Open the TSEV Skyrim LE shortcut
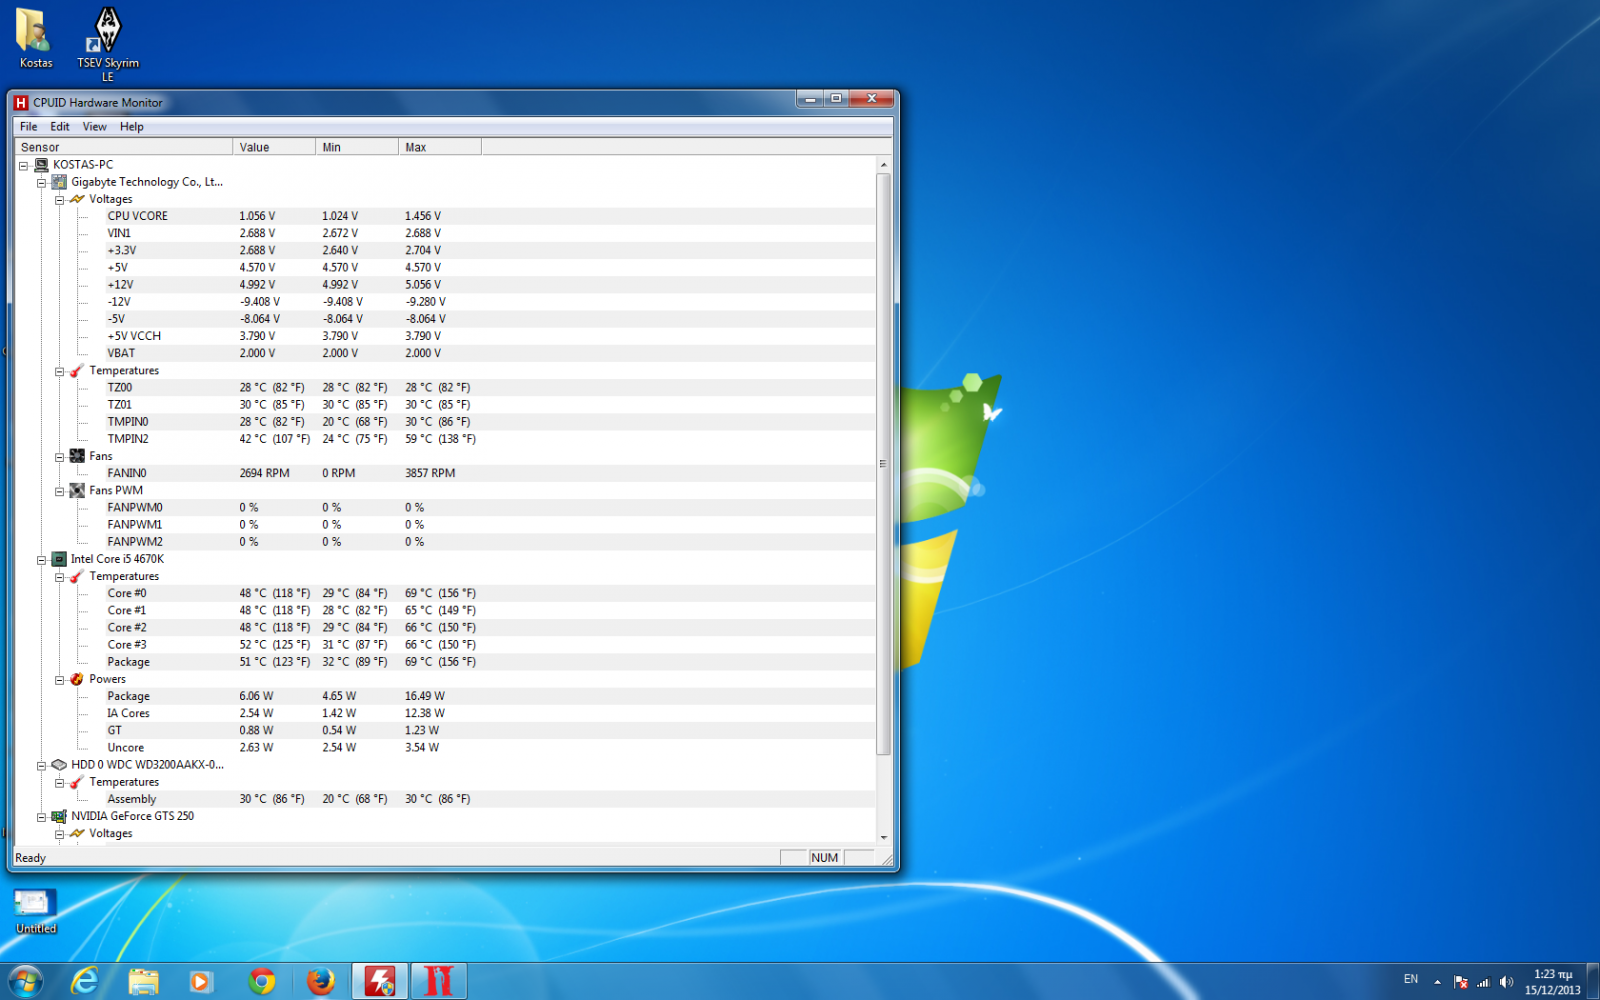The width and height of the screenshot is (1600, 1000). (x=107, y=44)
